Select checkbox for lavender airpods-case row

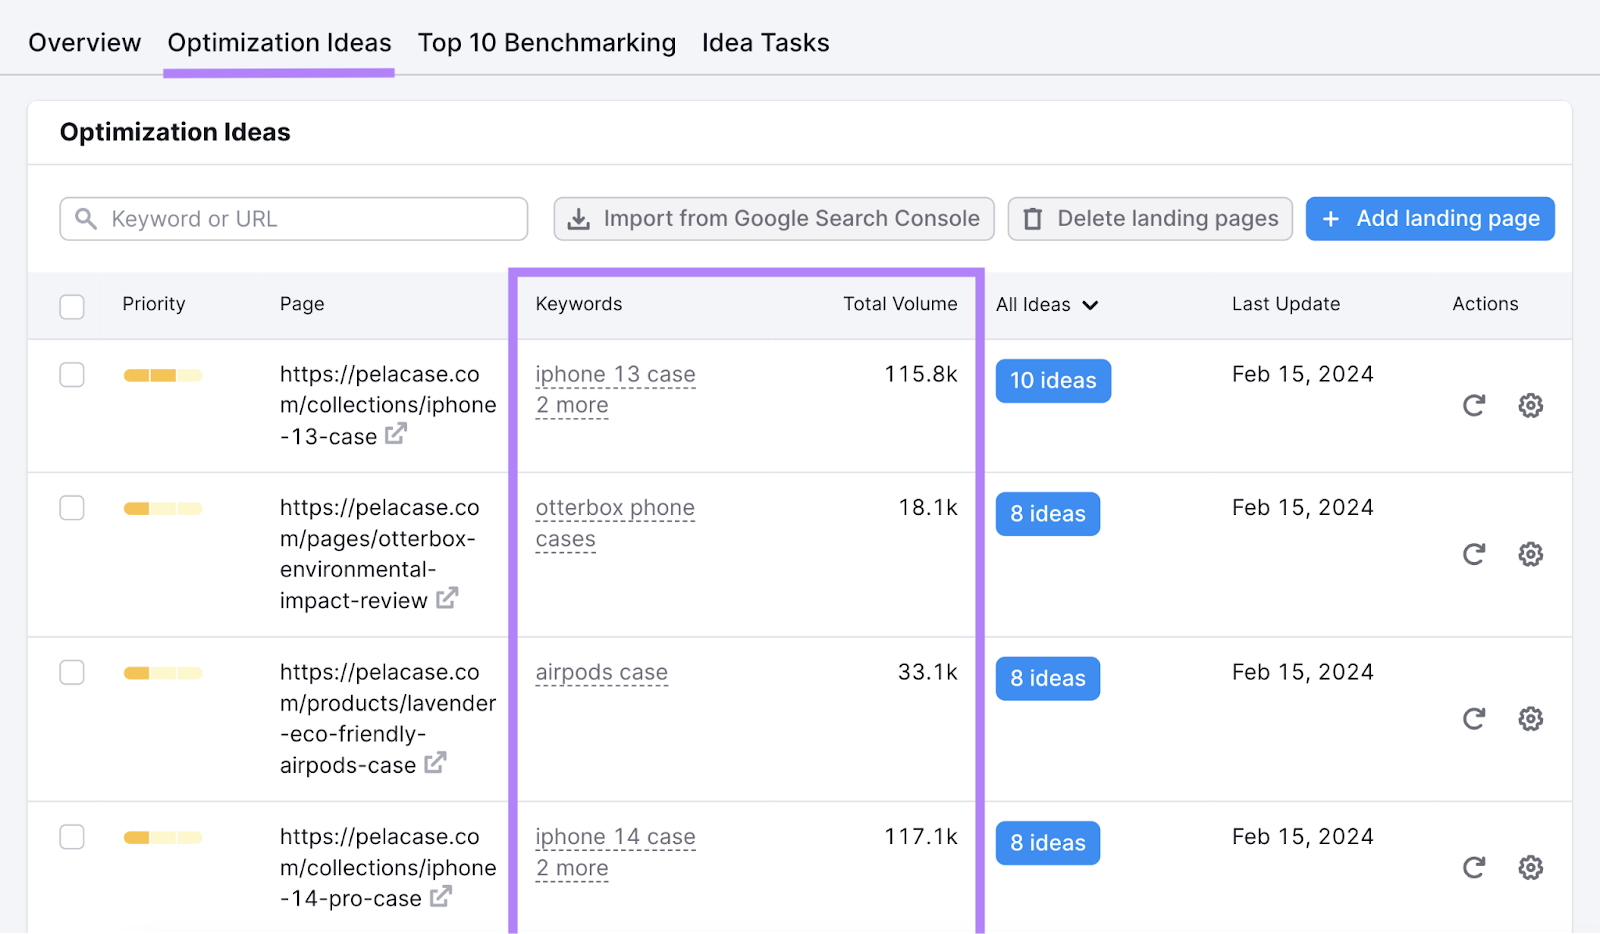72,672
